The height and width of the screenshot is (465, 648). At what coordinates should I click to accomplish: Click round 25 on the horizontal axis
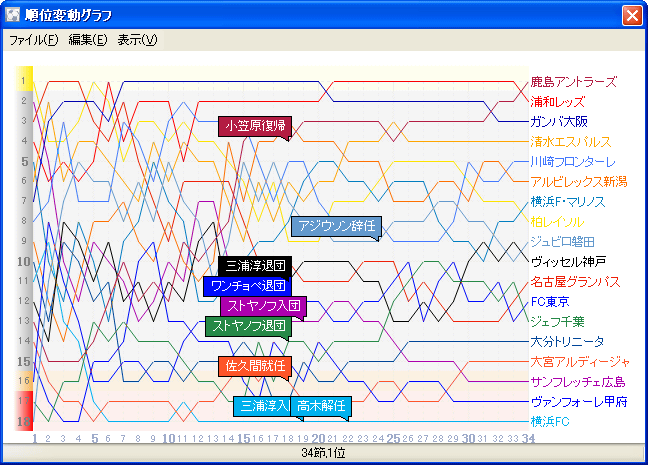pos(393,438)
